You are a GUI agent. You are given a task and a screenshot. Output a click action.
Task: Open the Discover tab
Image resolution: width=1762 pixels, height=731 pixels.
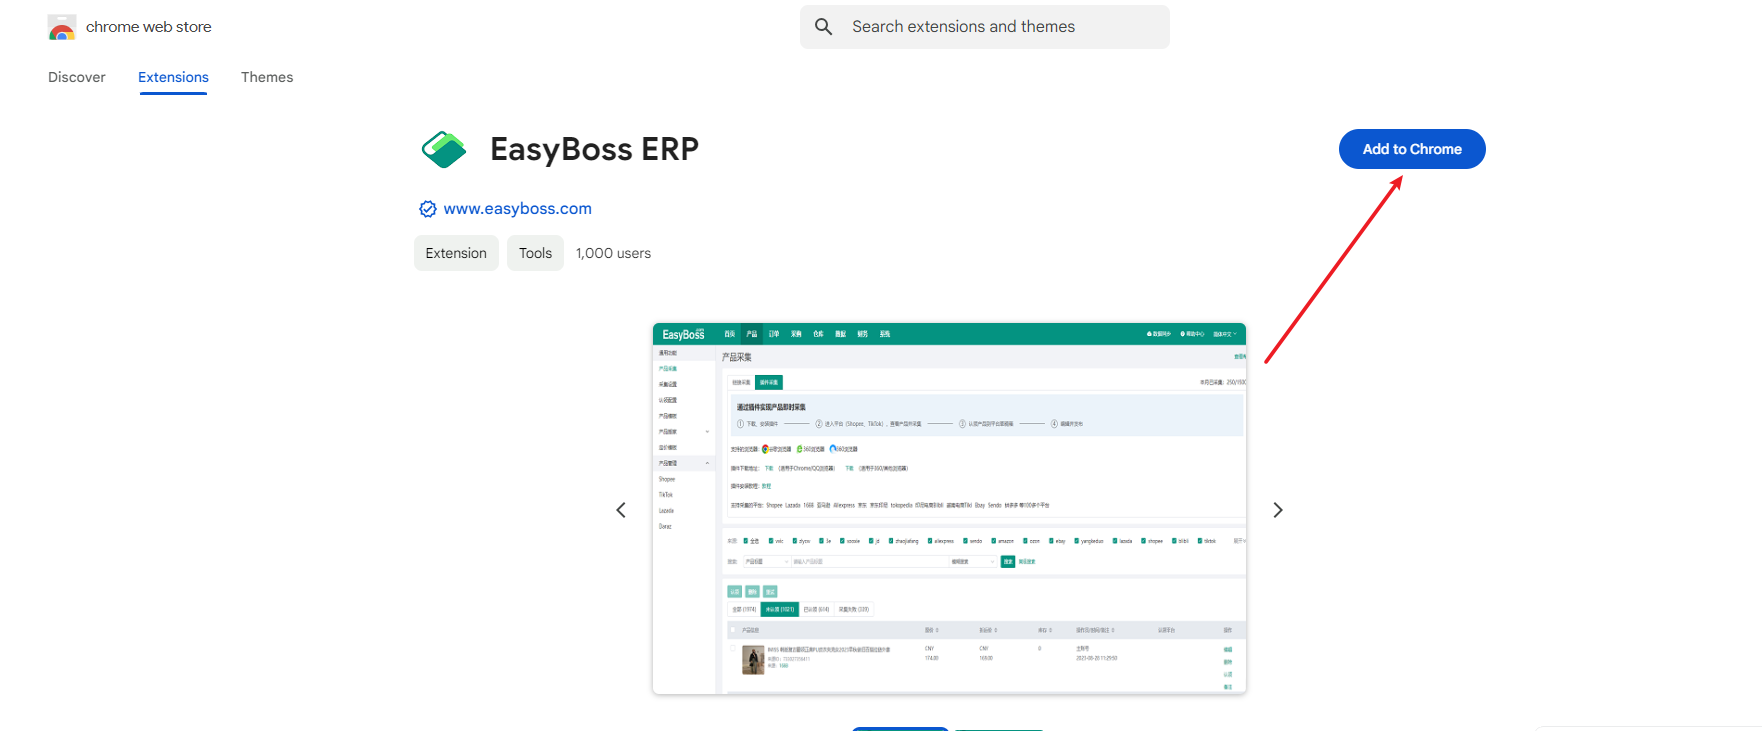[77, 77]
